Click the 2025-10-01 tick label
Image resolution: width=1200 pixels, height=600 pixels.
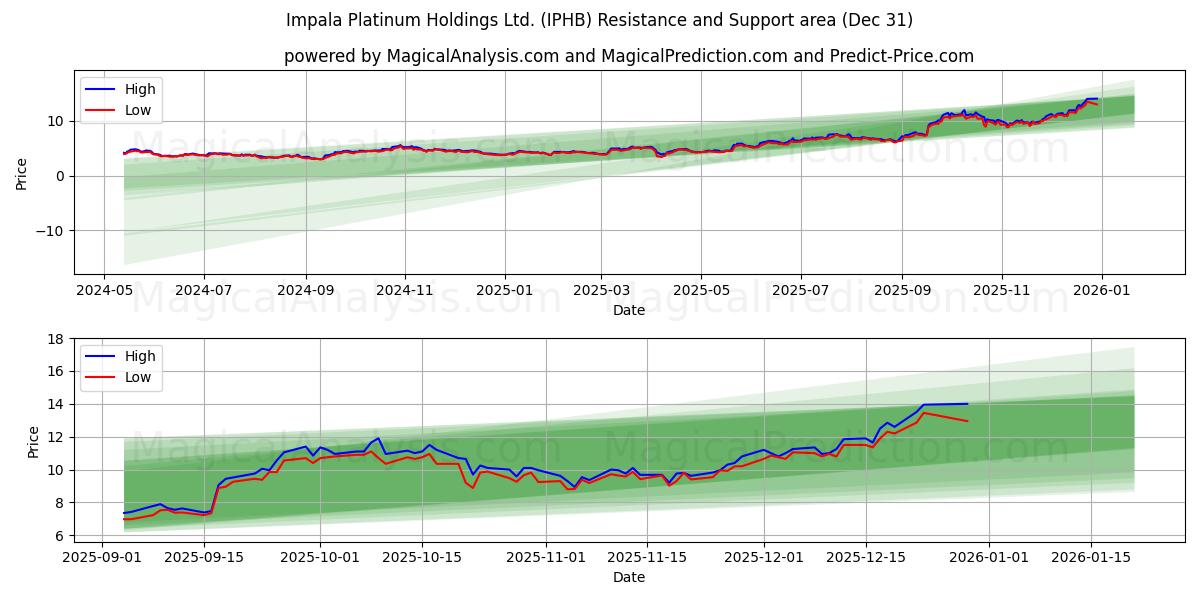click(320, 557)
